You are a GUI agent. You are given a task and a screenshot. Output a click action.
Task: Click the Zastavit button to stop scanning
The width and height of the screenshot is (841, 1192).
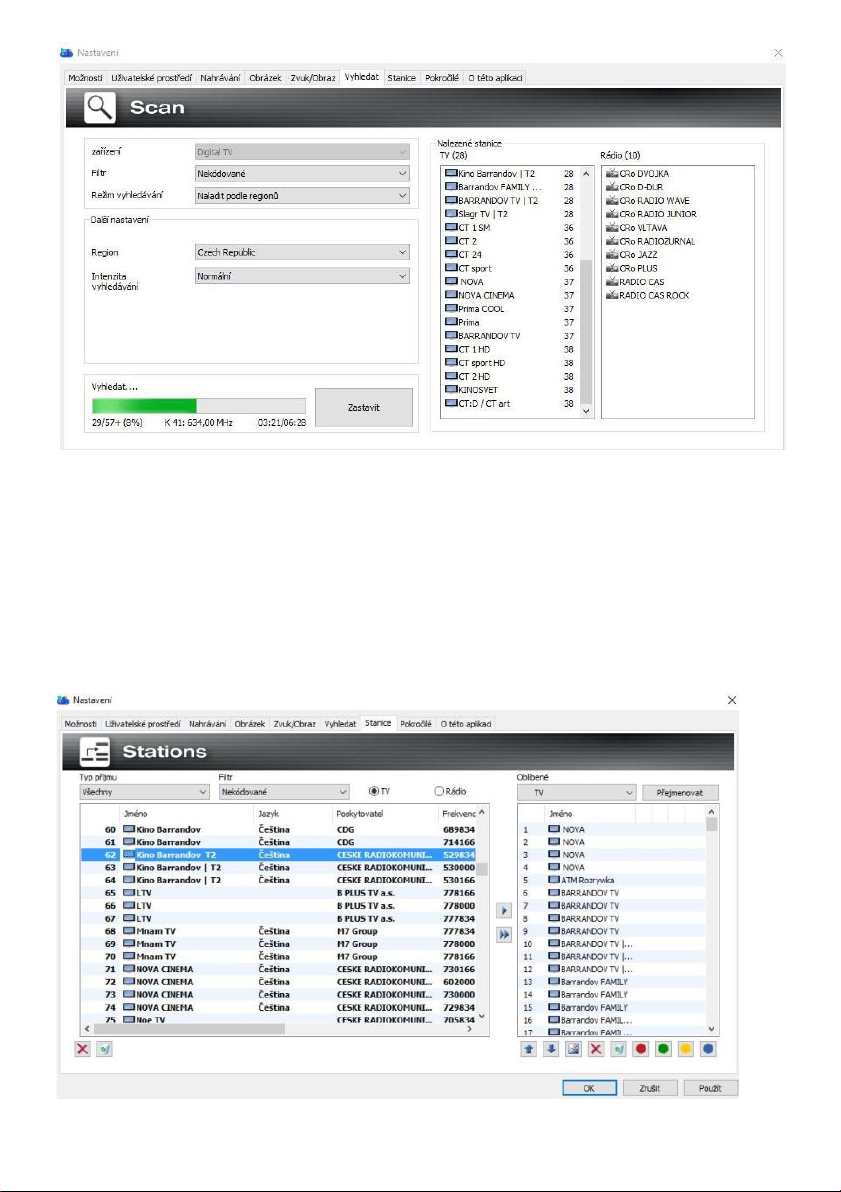point(363,407)
